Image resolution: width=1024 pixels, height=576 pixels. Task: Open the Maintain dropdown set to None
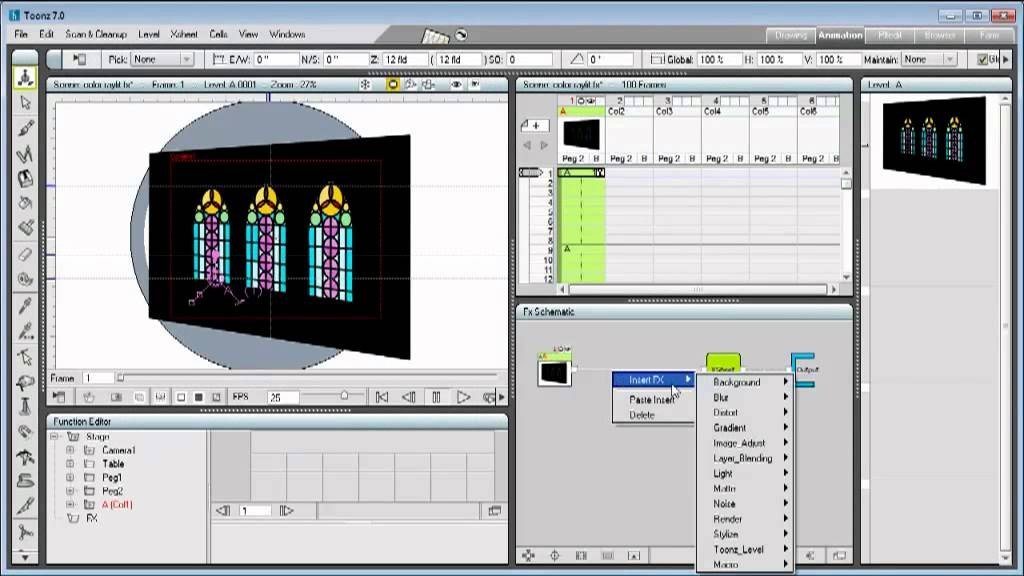click(929, 59)
